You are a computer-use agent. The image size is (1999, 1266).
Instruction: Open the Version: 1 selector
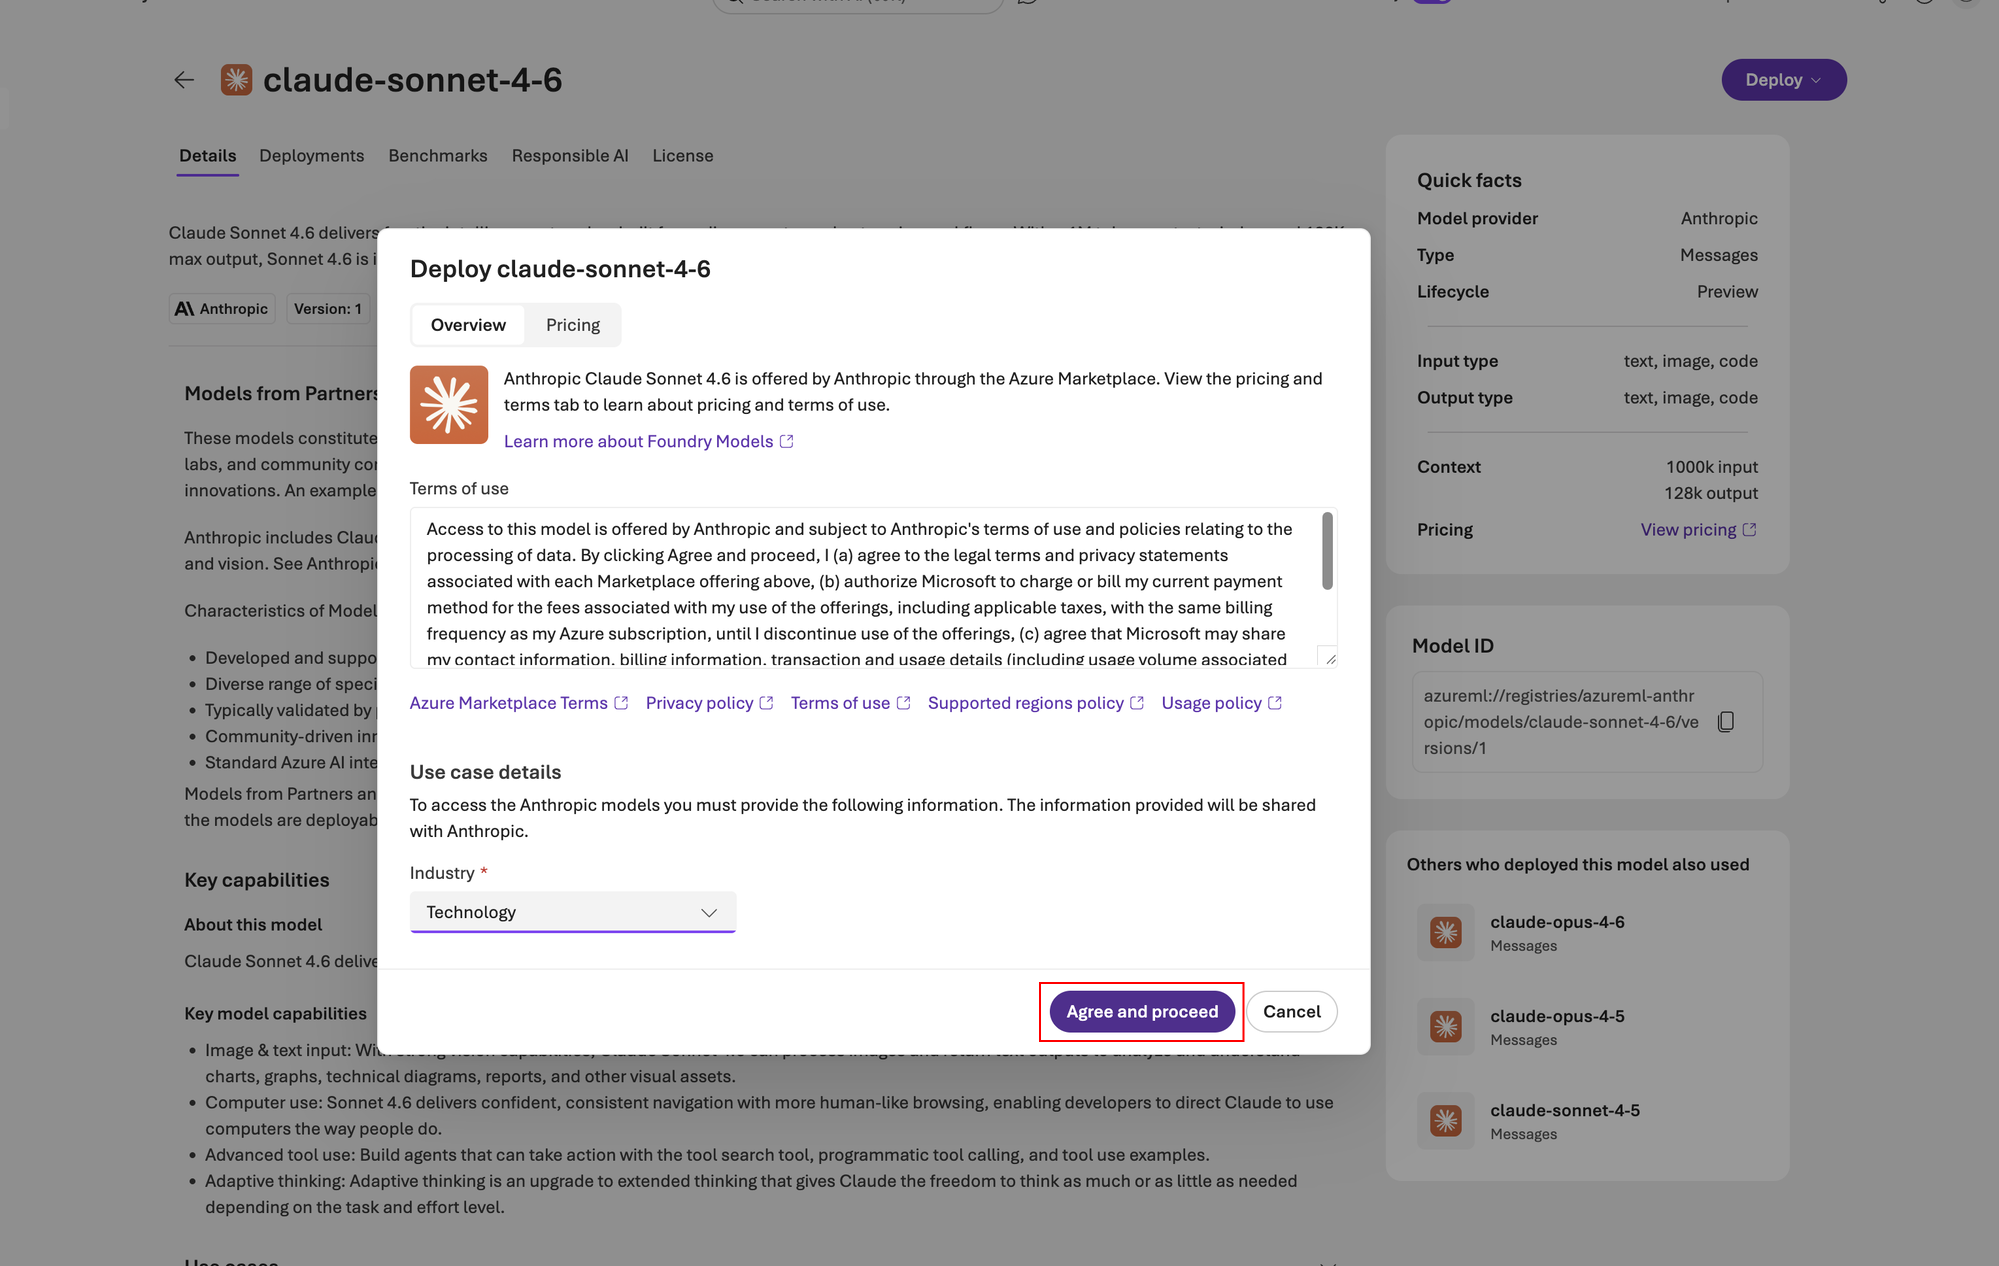tap(328, 308)
